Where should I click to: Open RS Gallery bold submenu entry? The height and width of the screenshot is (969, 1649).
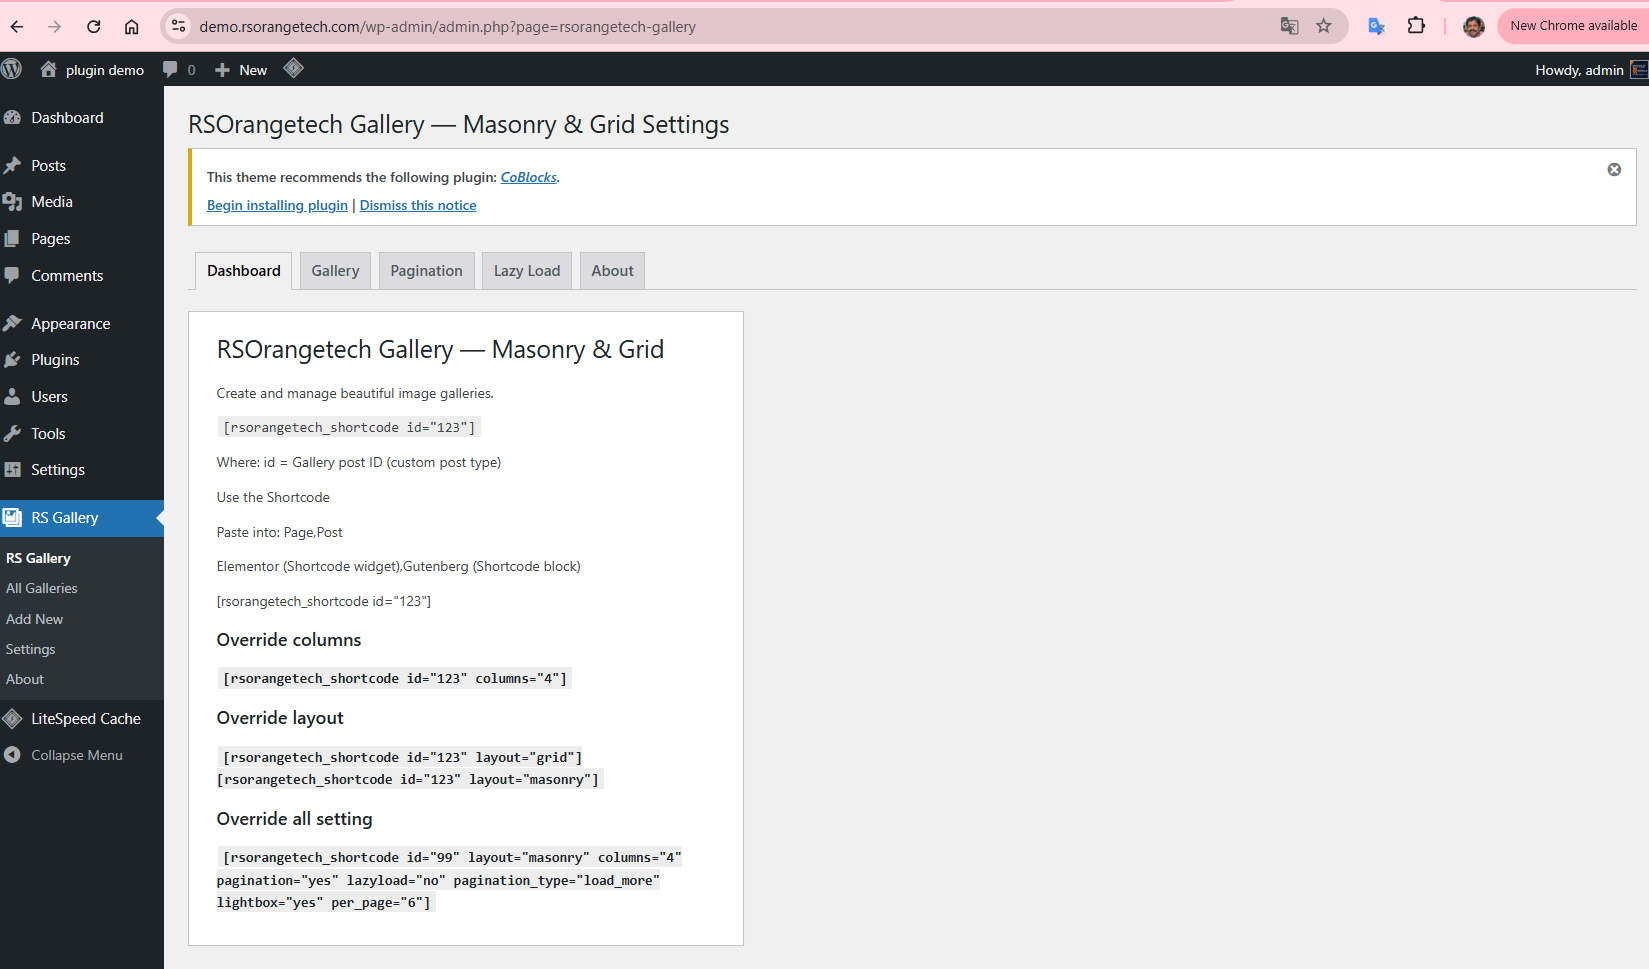click(x=38, y=558)
